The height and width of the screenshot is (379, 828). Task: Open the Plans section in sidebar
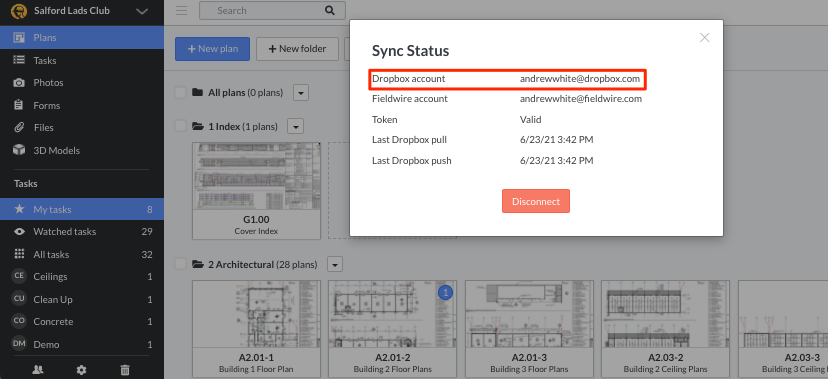[x=82, y=37]
